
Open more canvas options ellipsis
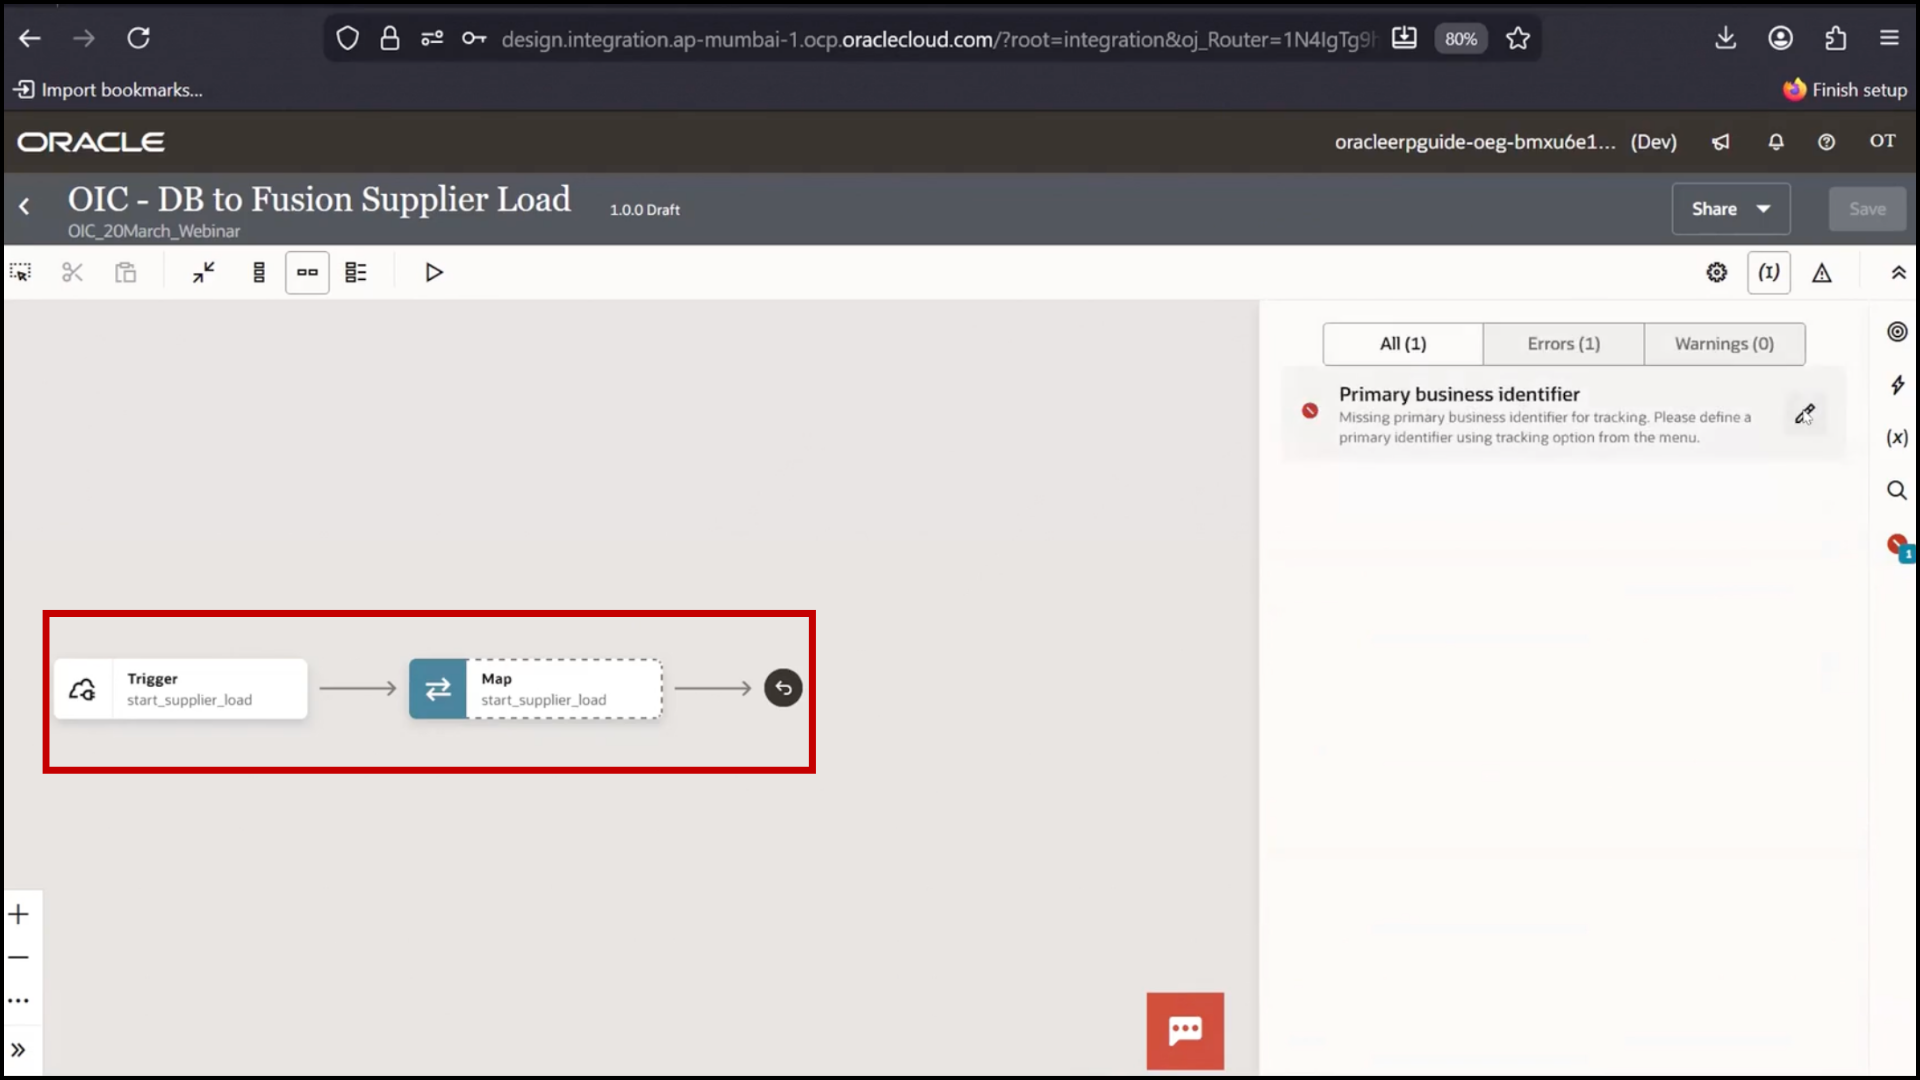pos(19,1000)
